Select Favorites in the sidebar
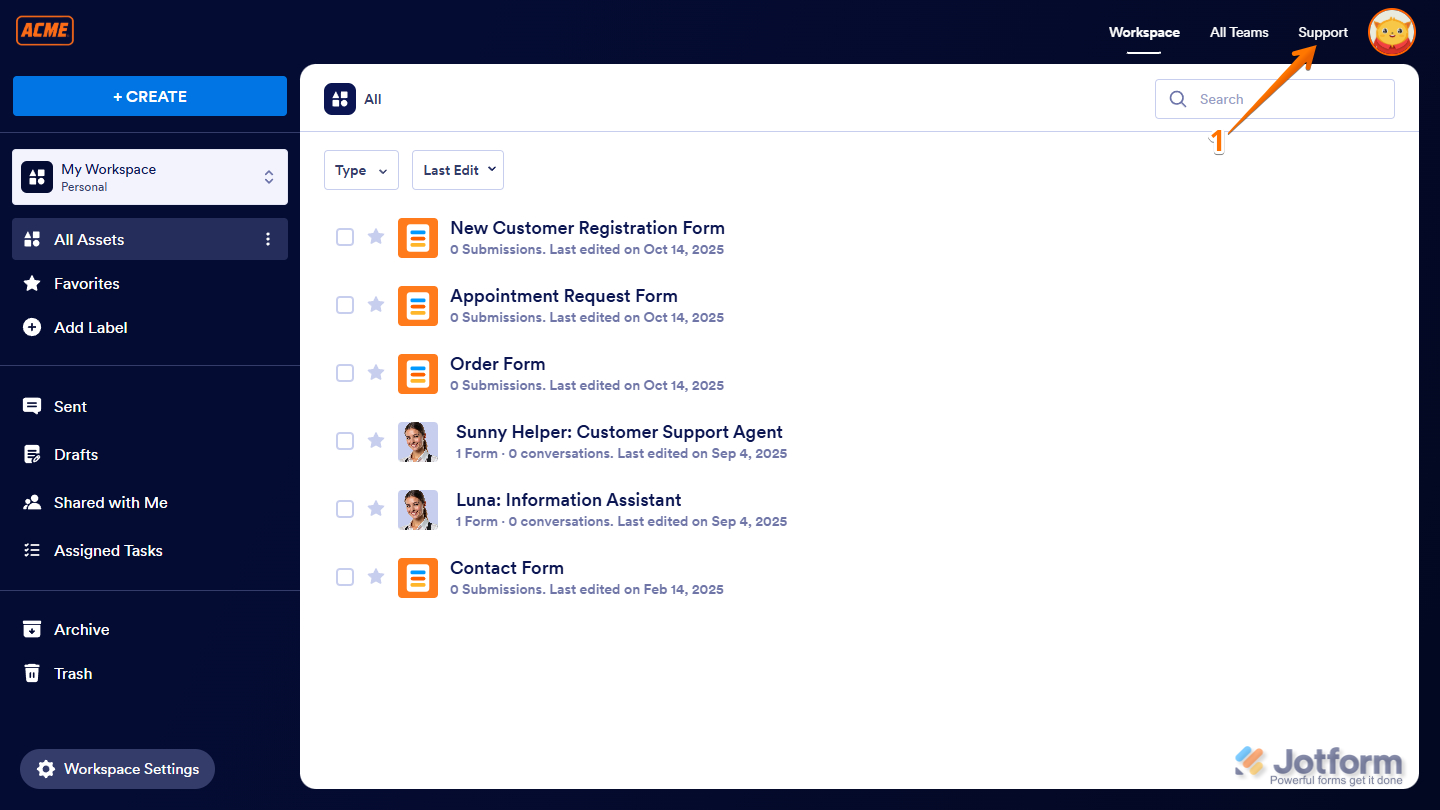 tap(84, 283)
